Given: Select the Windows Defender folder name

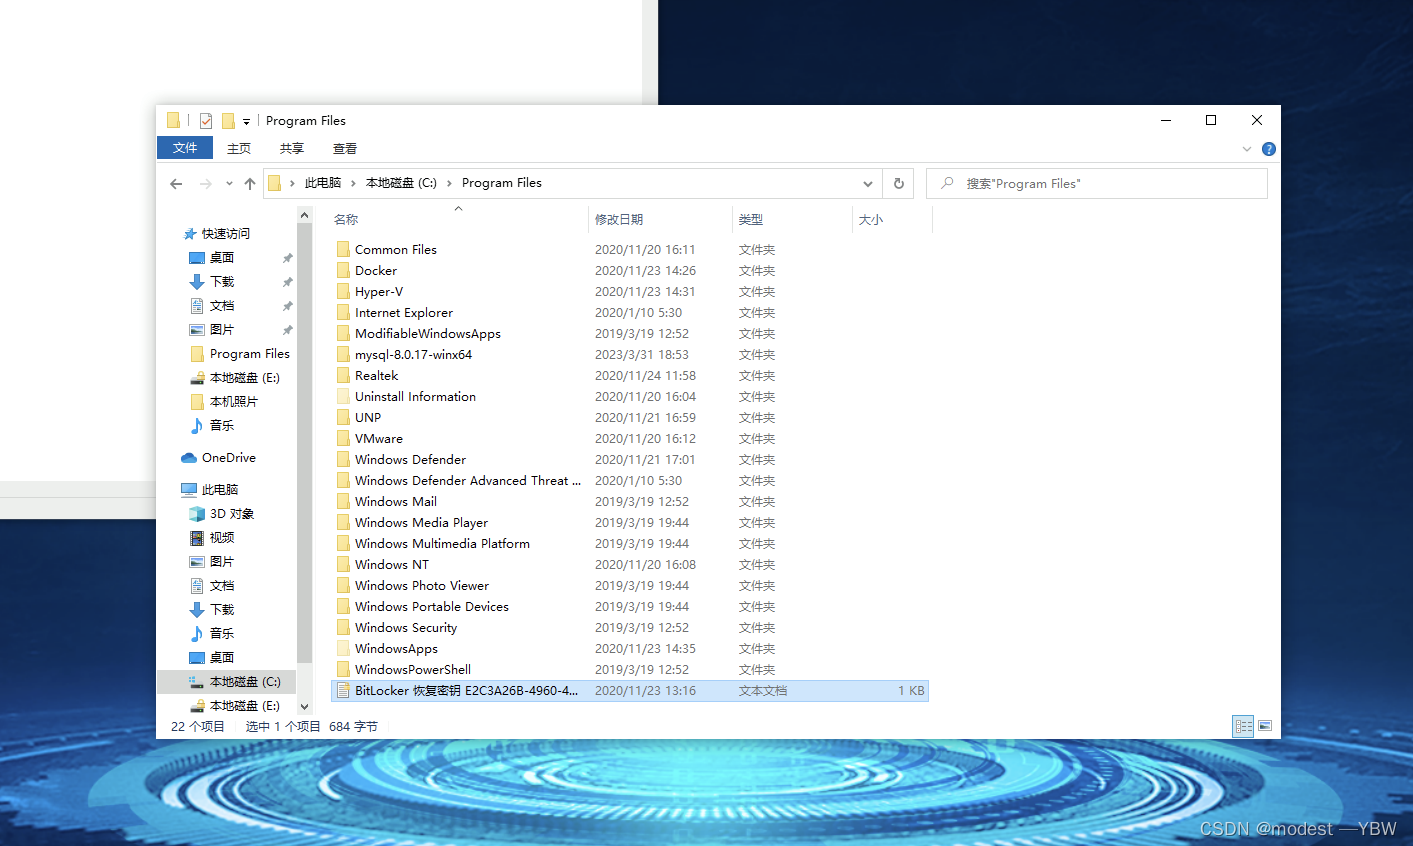Looking at the screenshot, I should tap(410, 459).
